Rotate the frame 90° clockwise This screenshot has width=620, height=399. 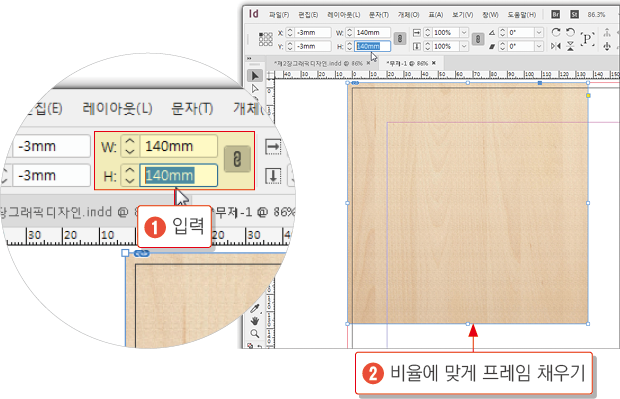click(556, 32)
